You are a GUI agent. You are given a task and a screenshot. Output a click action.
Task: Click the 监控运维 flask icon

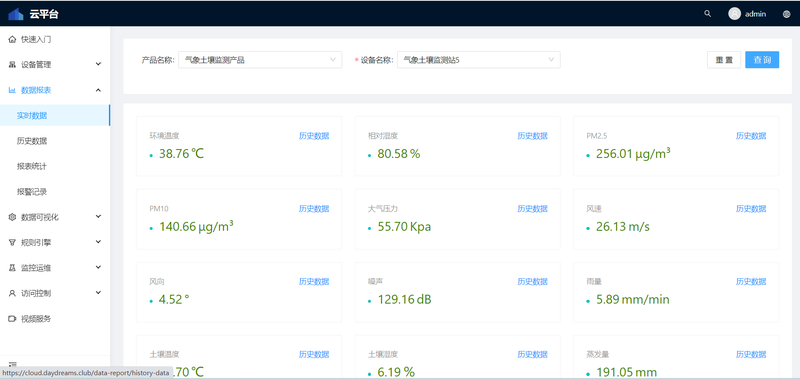click(x=12, y=268)
